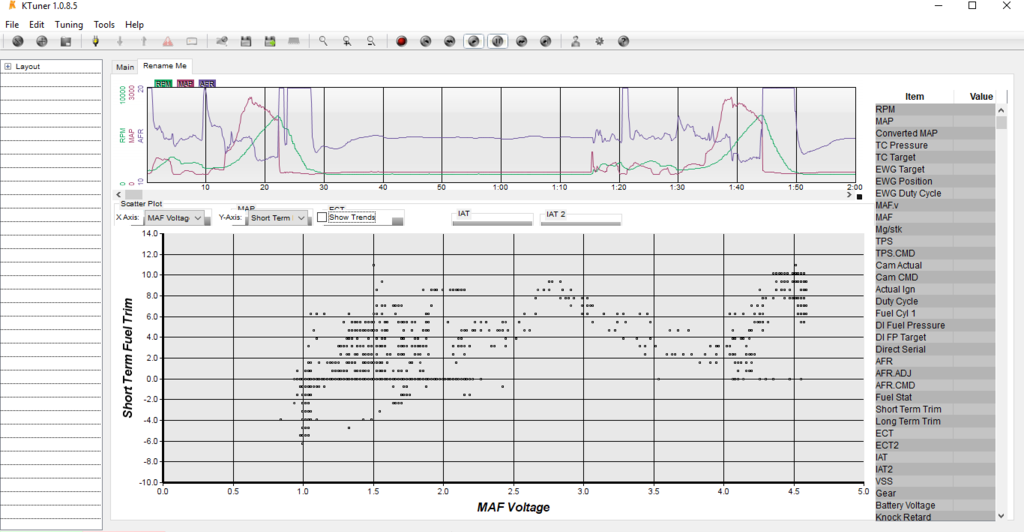Click the rewind double-arrow playback icon
Screen dimensions: 1024x532
coord(449,41)
